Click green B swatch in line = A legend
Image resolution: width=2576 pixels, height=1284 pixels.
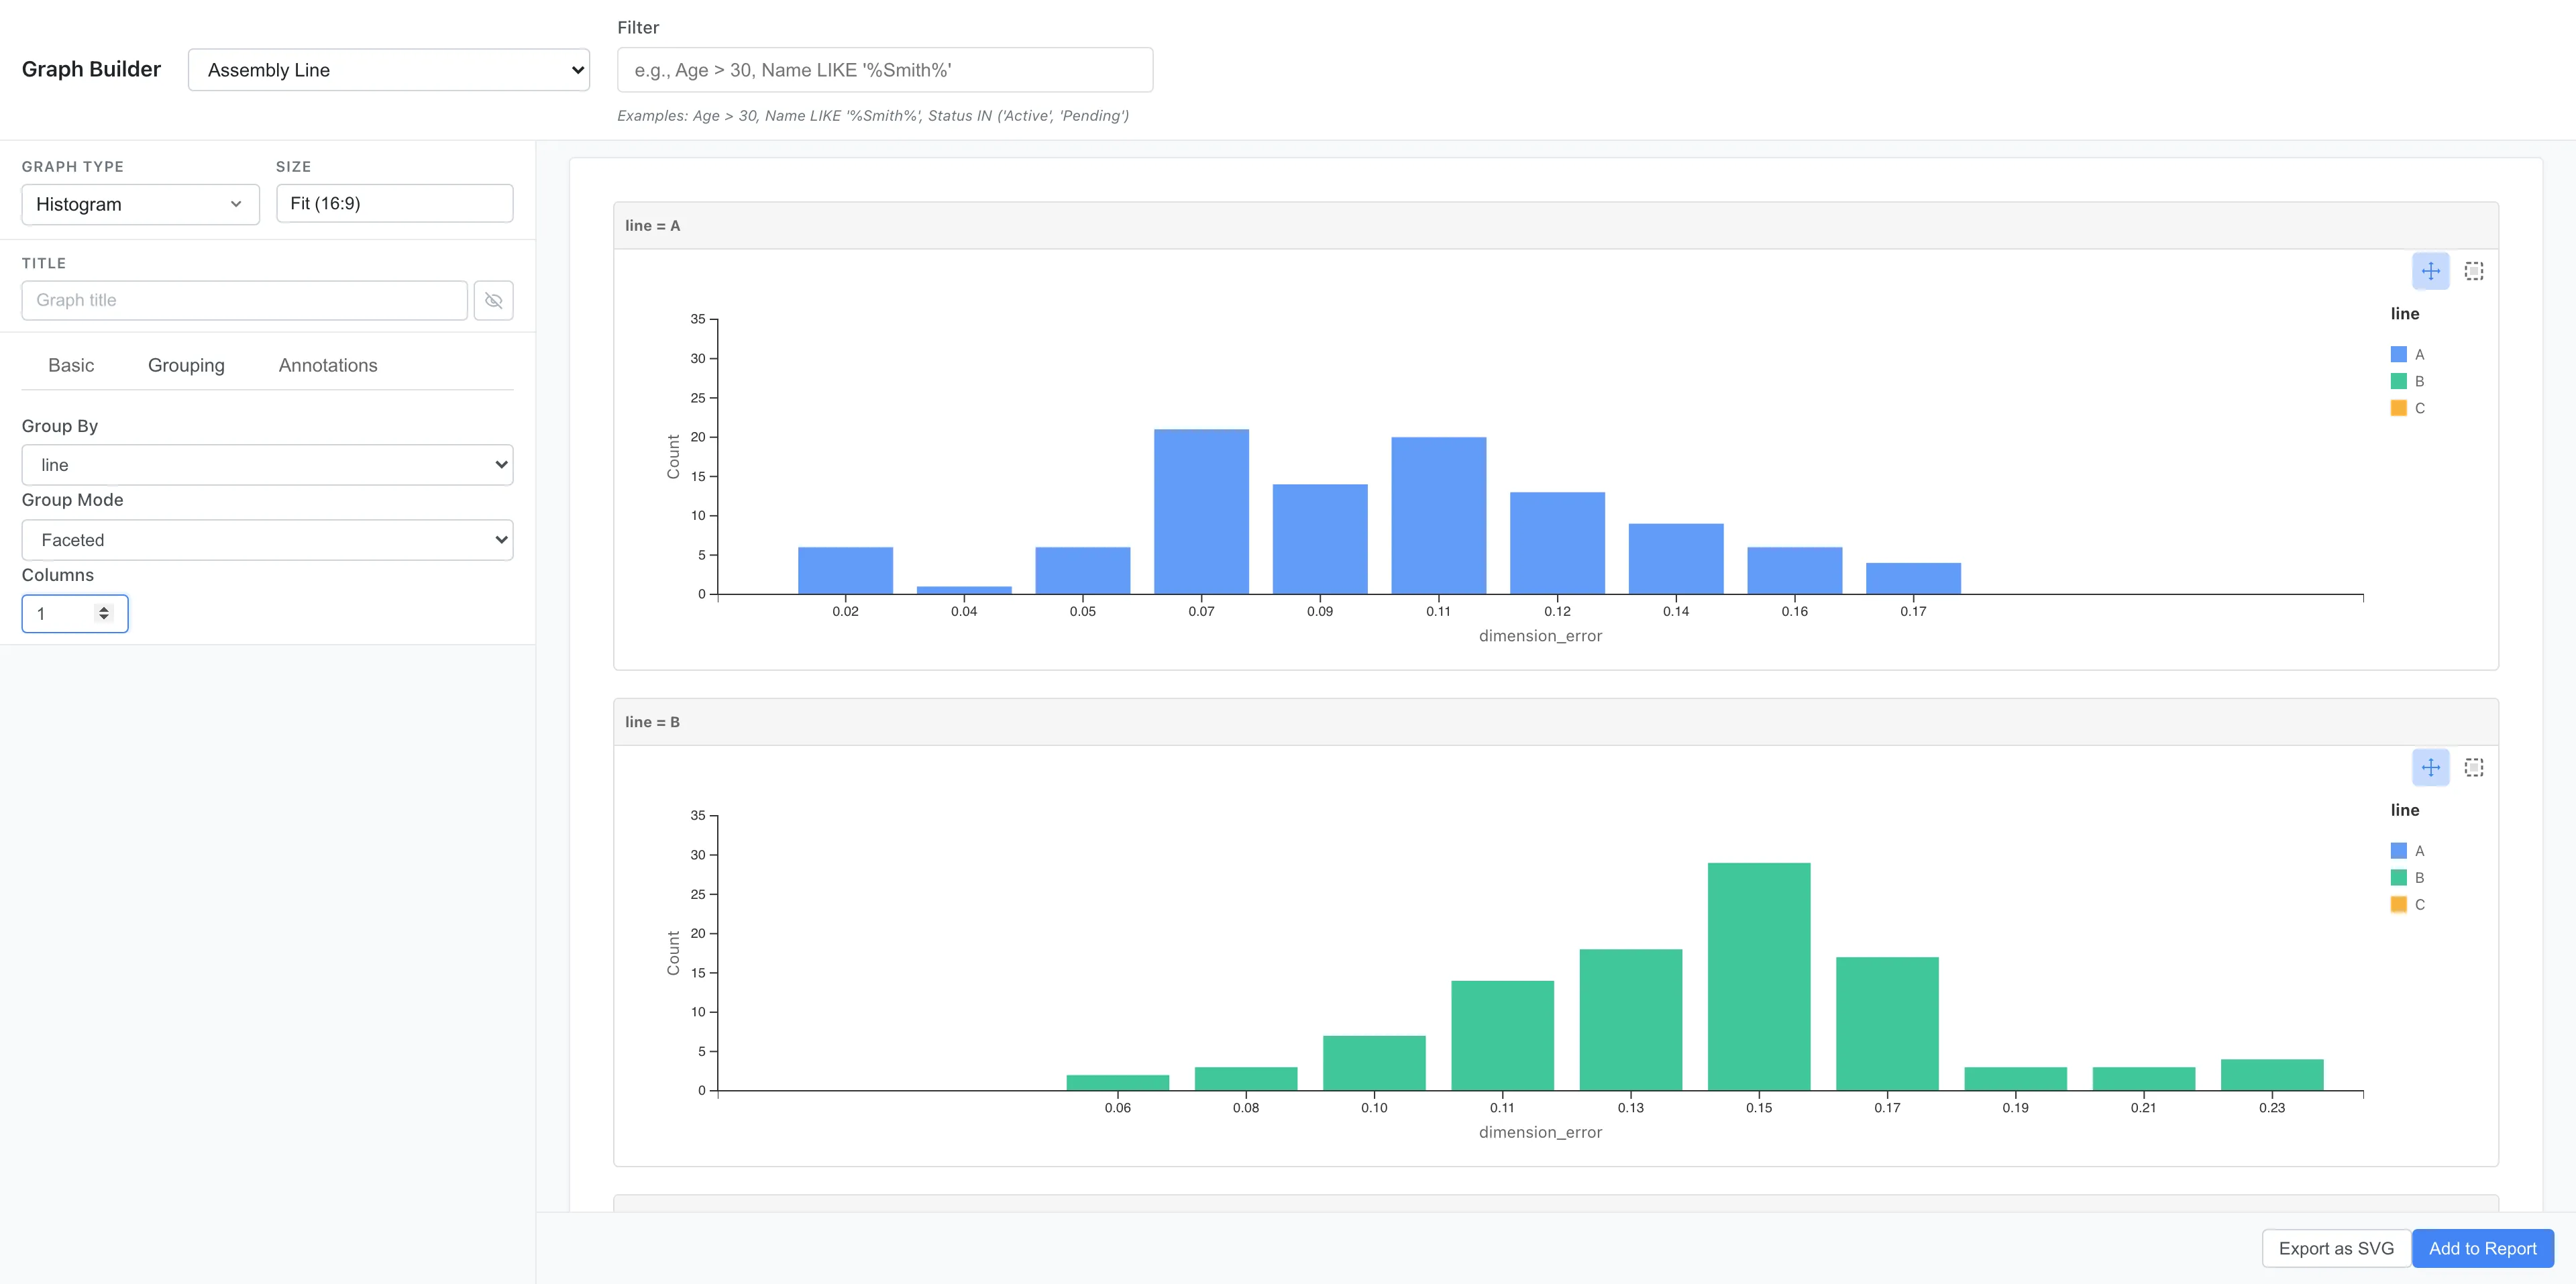2398,381
